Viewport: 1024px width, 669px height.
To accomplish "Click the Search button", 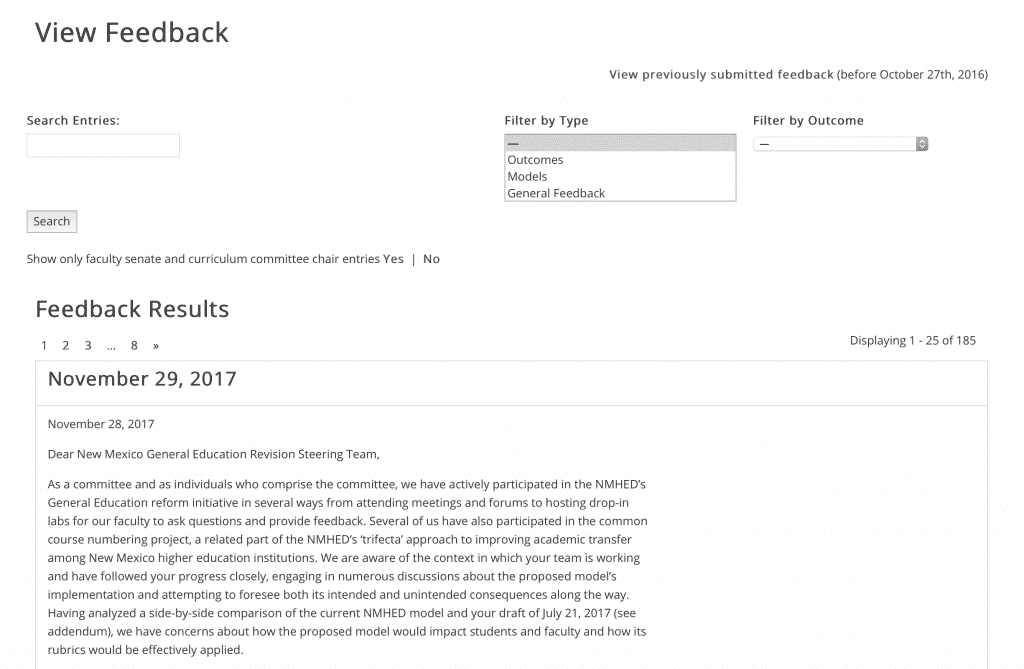I will click(52, 221).
